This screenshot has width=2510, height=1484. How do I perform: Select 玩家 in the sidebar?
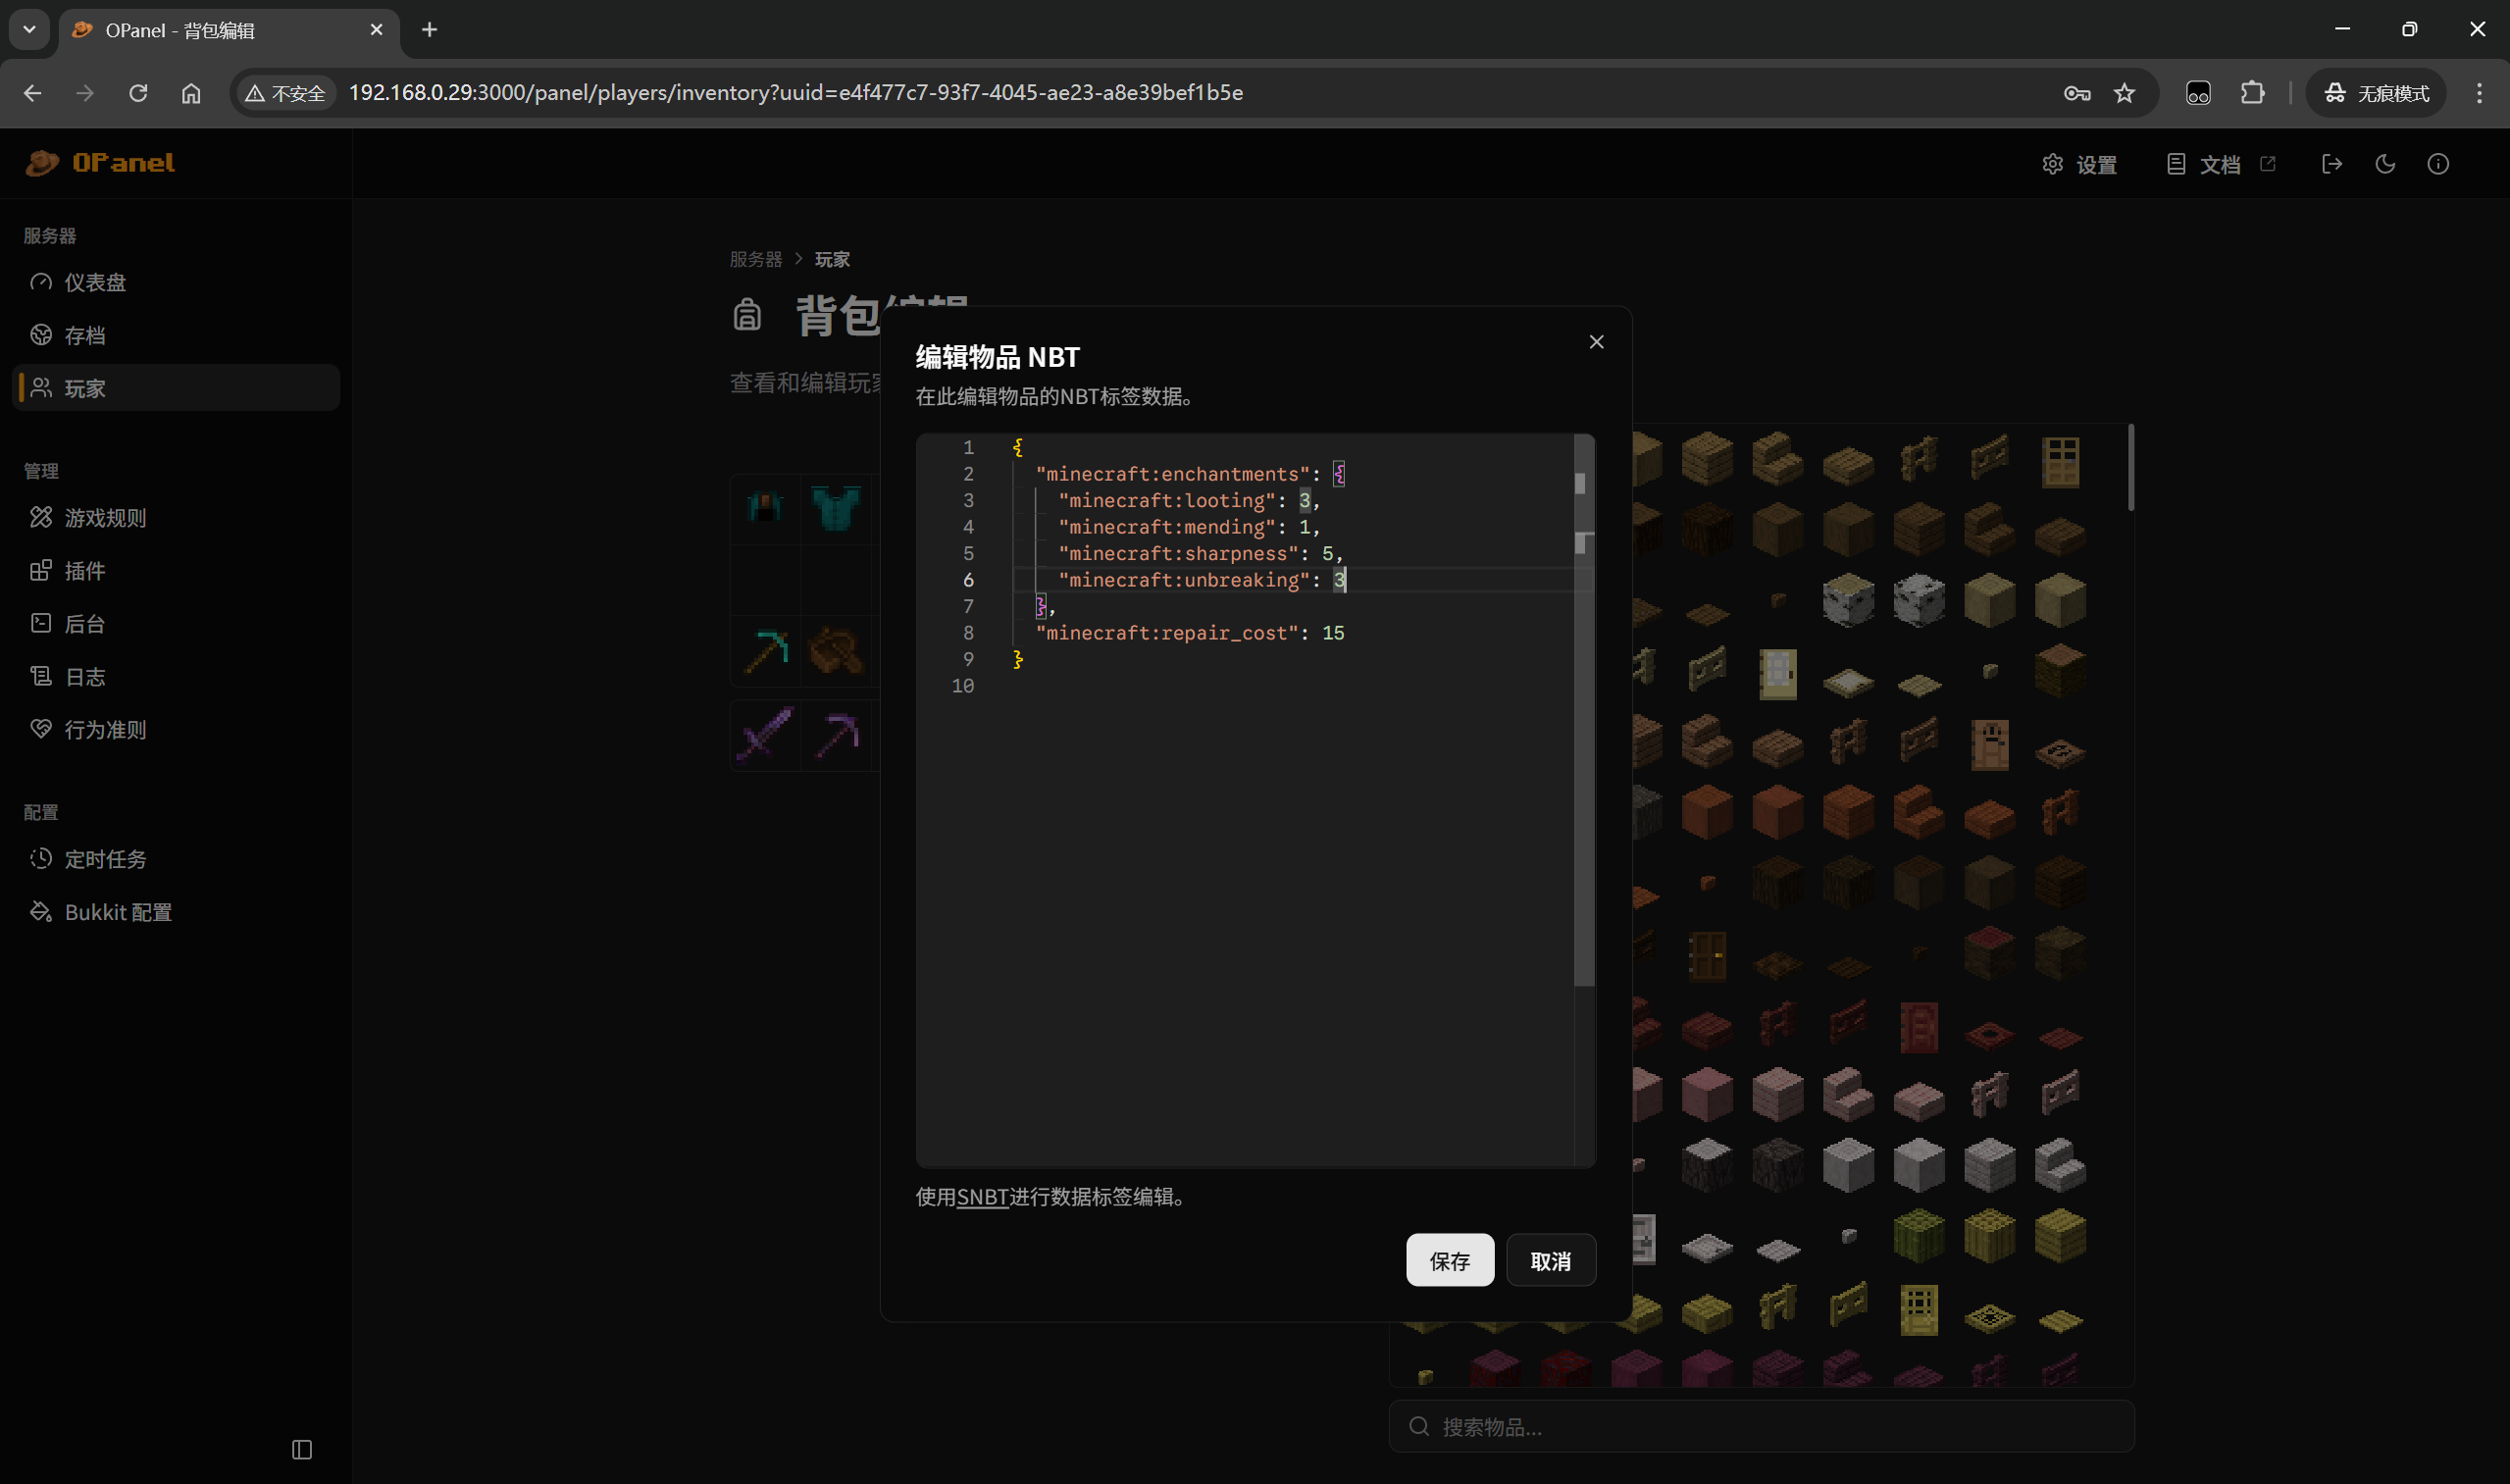(x=176, y=388)
